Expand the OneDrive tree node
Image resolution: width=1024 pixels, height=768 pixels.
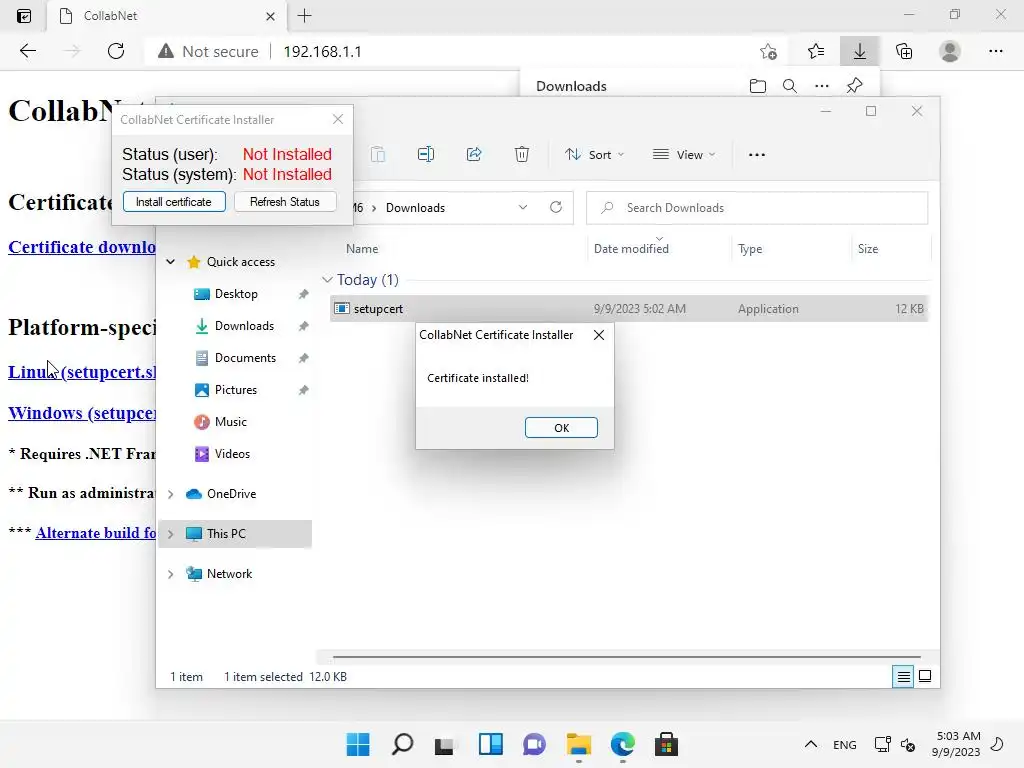[170, 494]
